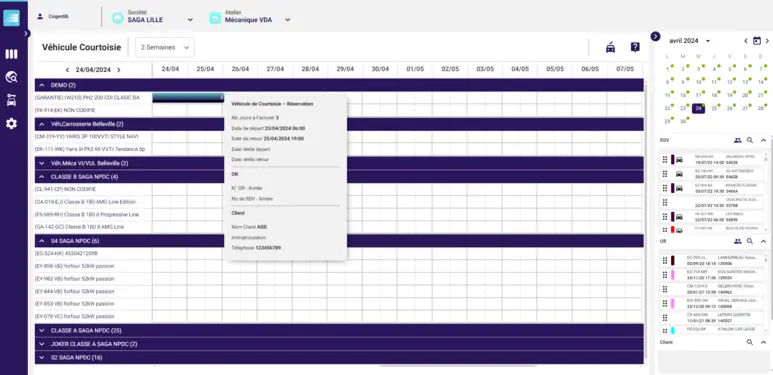
Task: Expand the S2 SAGA NPDC (16) group
Action: tap(41, 357)
